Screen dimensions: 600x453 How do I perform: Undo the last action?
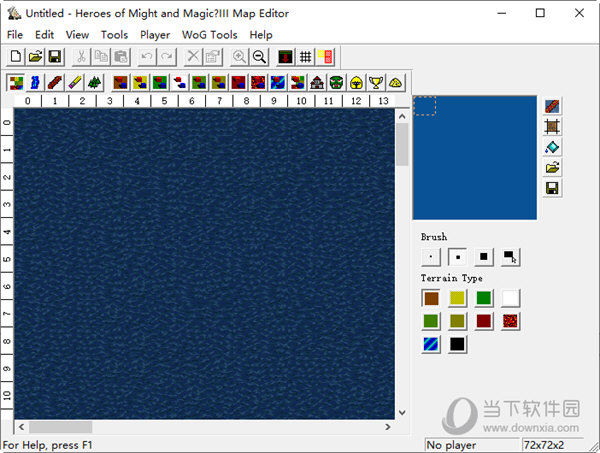pyautogui.click(x=147, y=57)
